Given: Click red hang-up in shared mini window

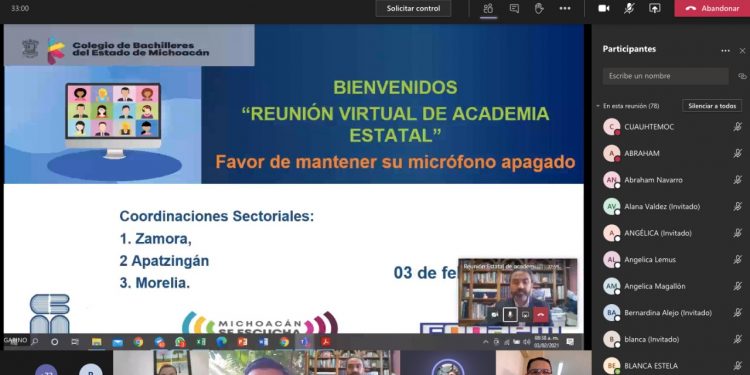Looking at the screenshot, I should point(541,314).
